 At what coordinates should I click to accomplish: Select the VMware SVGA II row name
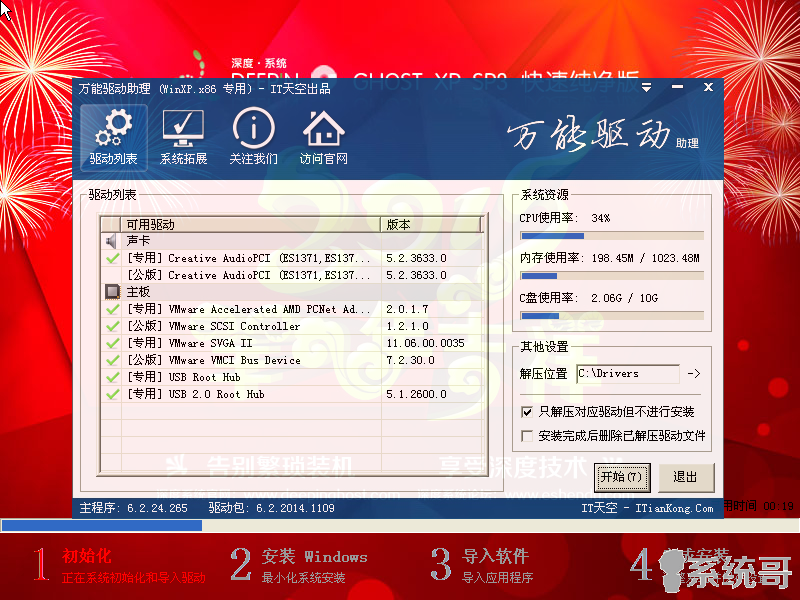pyautogui.click(x=189, y=343)
